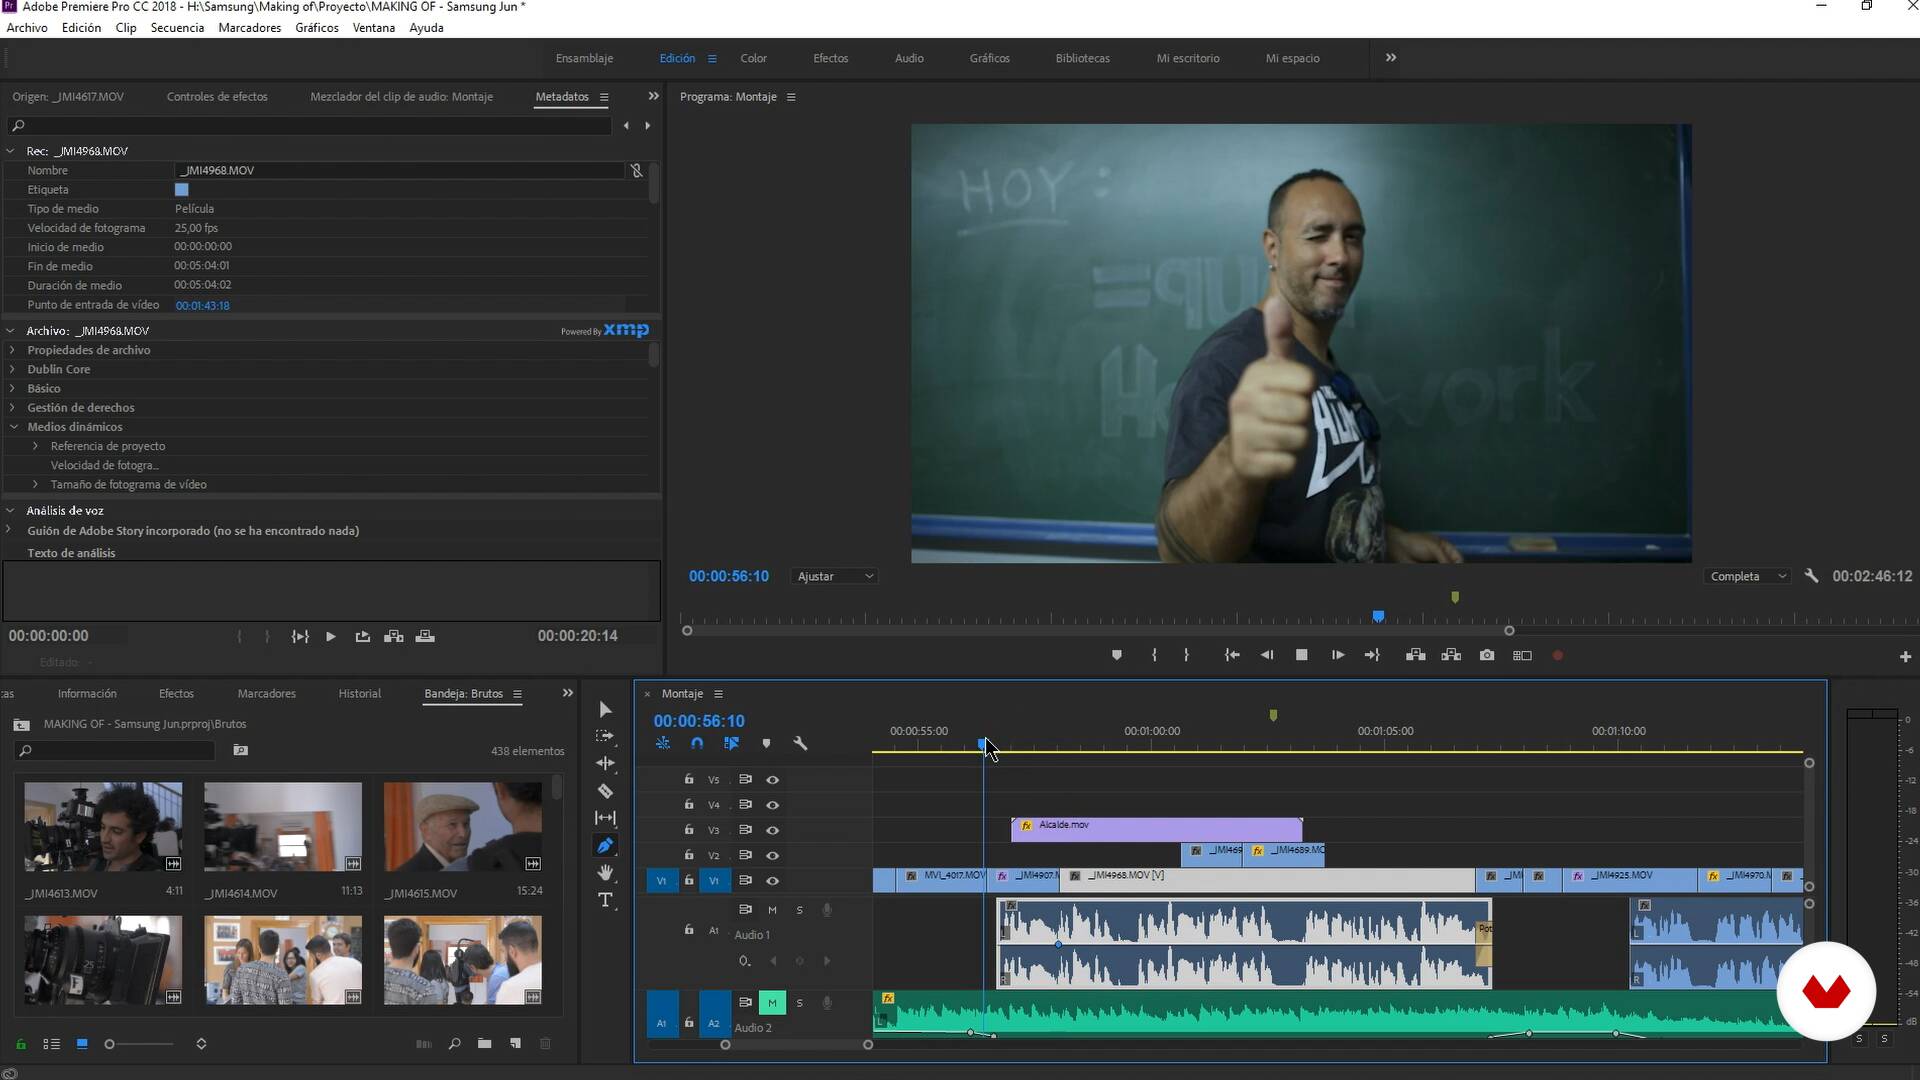Screen dimensions: 1920x1080
Task: Select the _JMI4615.MOV clip thumbnail
Action: [x=462, y=826]
